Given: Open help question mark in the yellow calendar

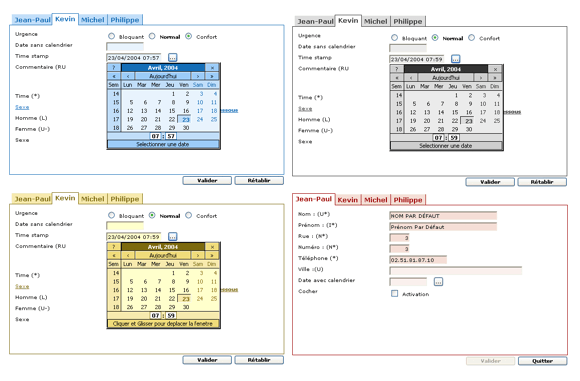Looking at the screenshot, I should 114,247.
